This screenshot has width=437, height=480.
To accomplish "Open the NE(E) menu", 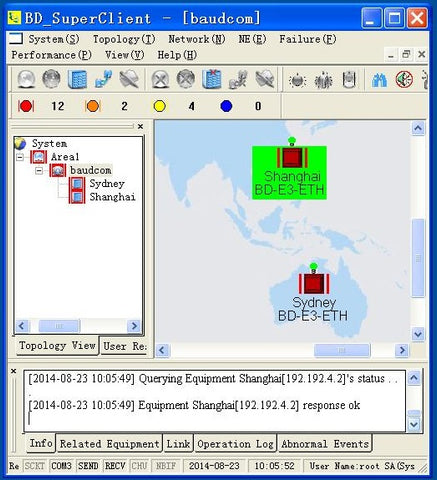I will pyautogui.click(x=252, y=39).
